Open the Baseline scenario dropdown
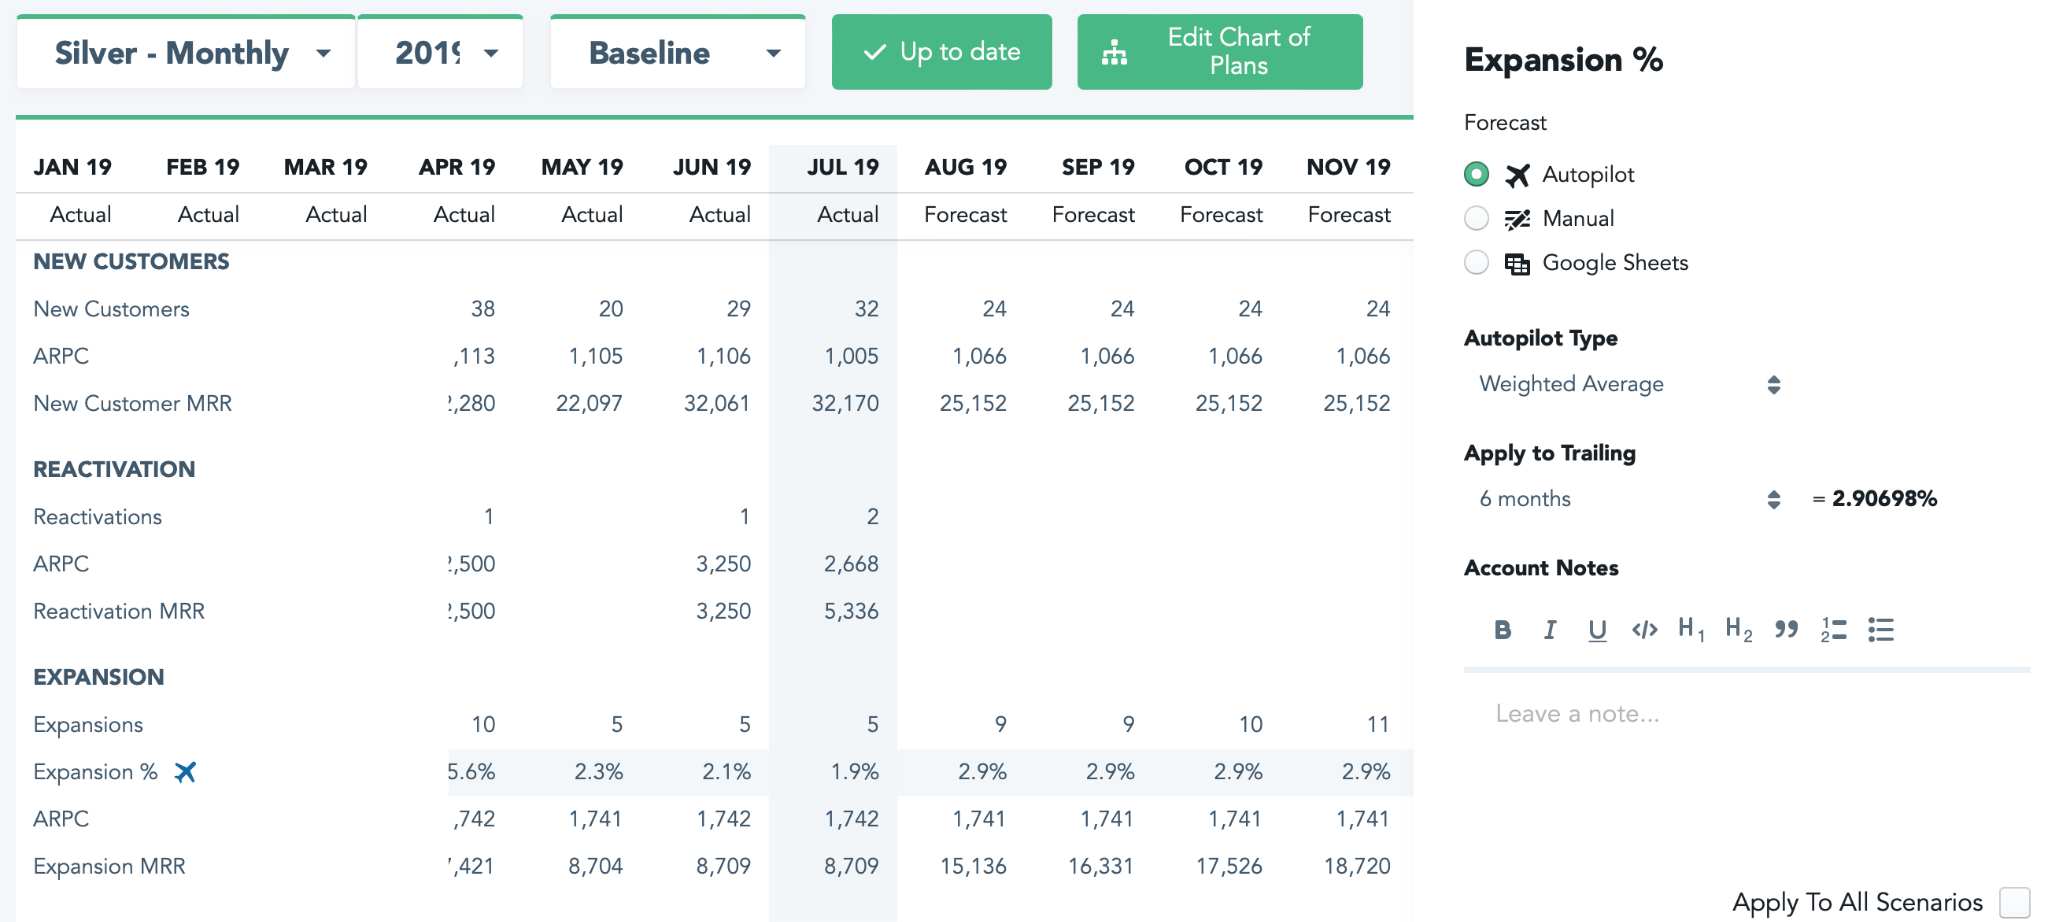The image size is (2048, 922). tap(678, 53)
